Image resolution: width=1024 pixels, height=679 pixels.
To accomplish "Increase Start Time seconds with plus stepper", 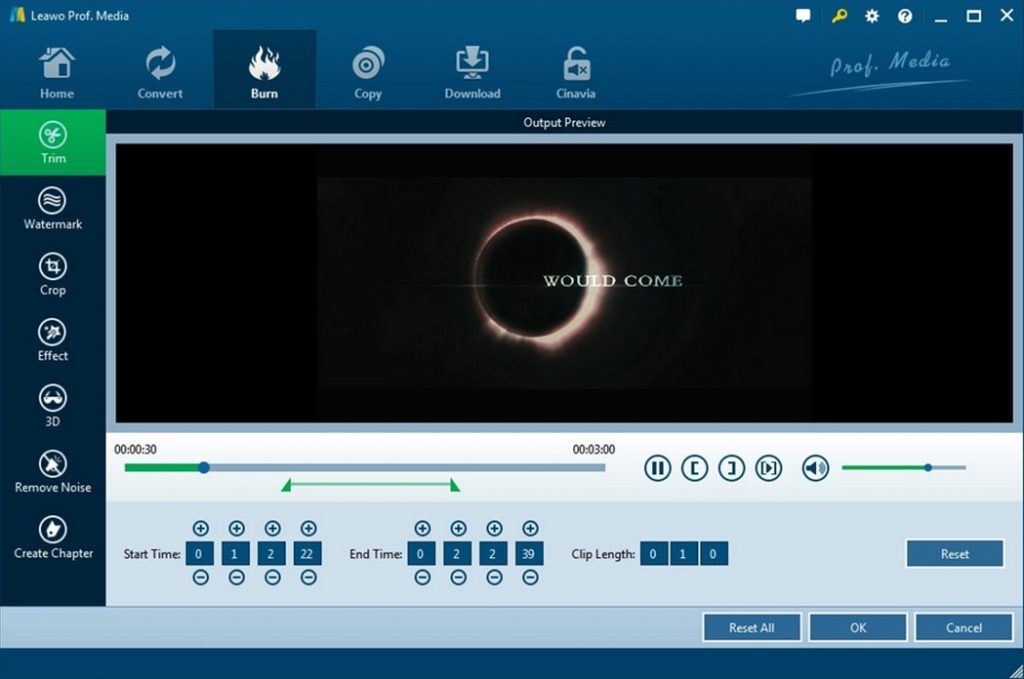I will click(271, 528).
